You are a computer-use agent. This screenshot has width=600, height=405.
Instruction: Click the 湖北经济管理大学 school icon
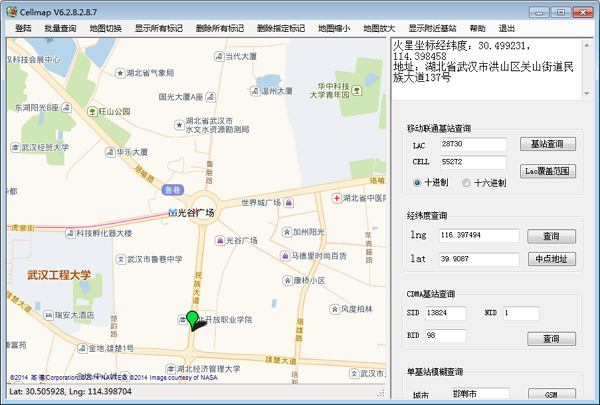170,369
